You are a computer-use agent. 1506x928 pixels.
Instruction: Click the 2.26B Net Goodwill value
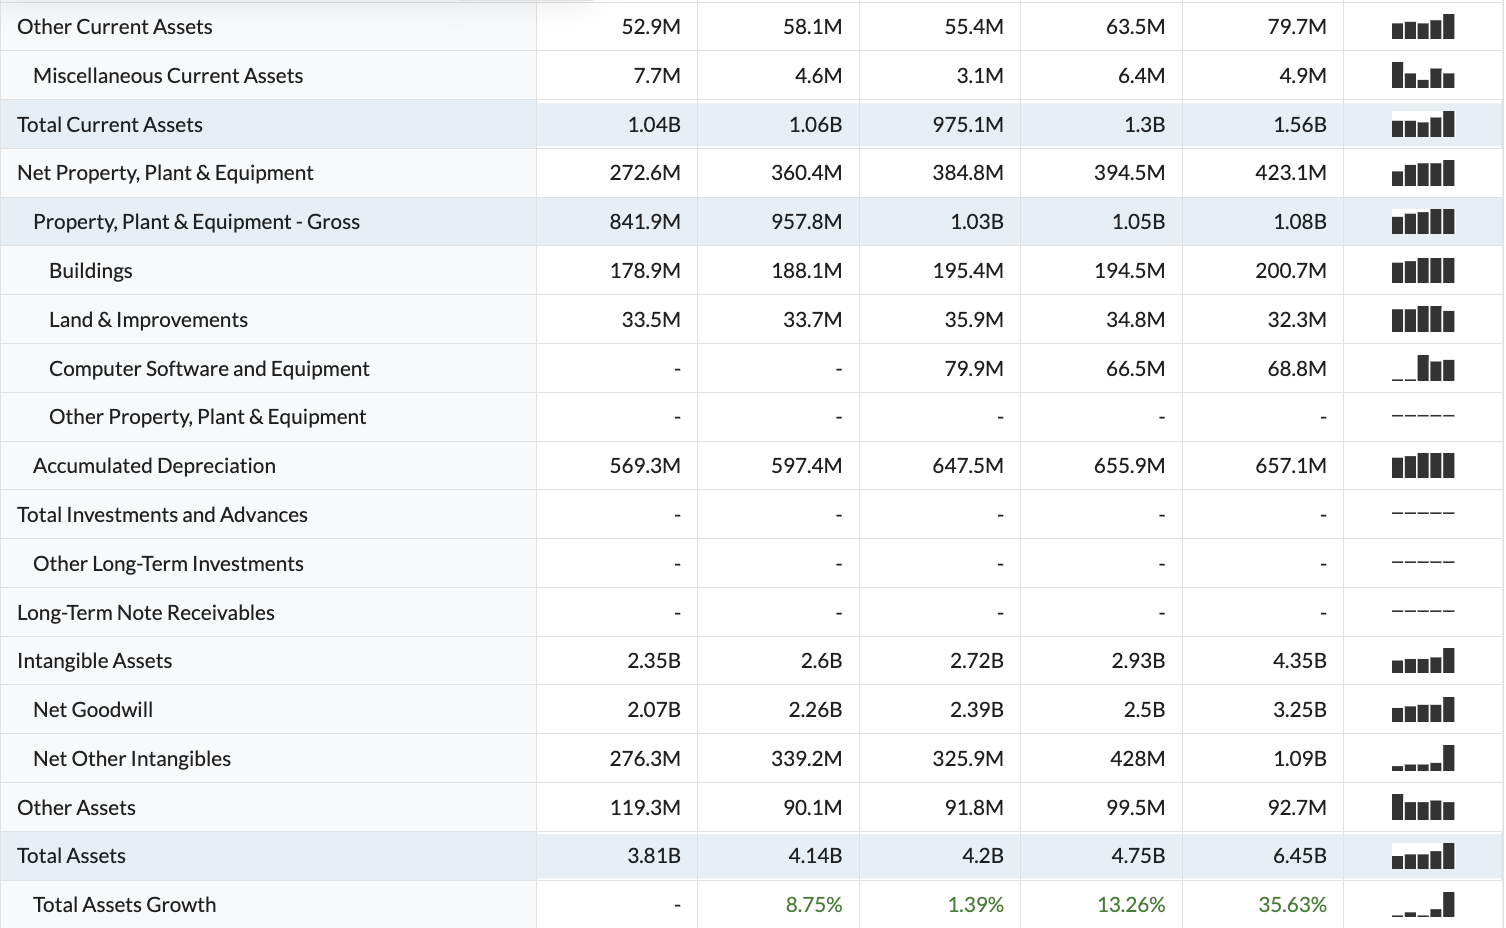point(815,710)
